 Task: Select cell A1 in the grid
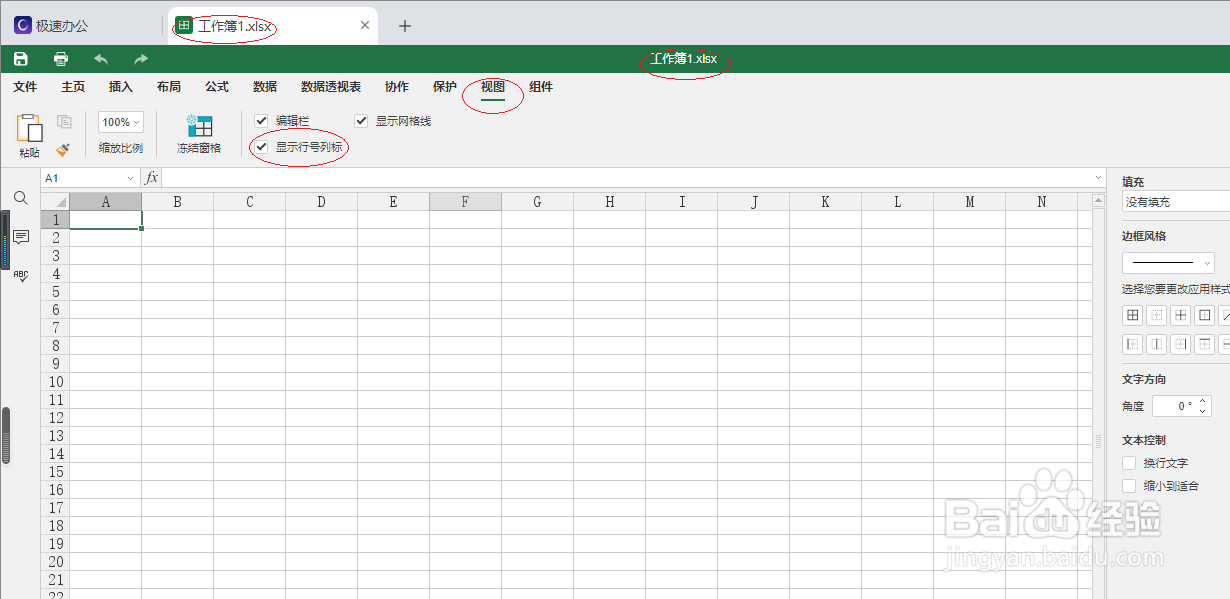[x=106, y=219]
